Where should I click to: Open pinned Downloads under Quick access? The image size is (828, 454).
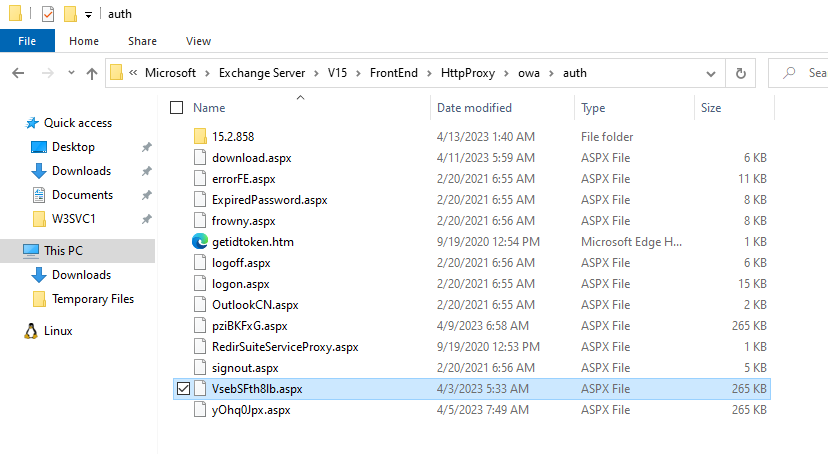(81, 171)
